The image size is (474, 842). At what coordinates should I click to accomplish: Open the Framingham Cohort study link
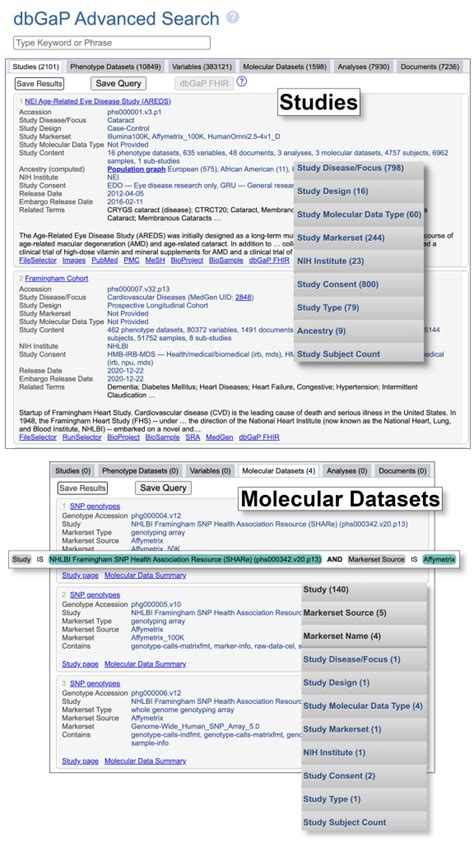tap(56, 279)
